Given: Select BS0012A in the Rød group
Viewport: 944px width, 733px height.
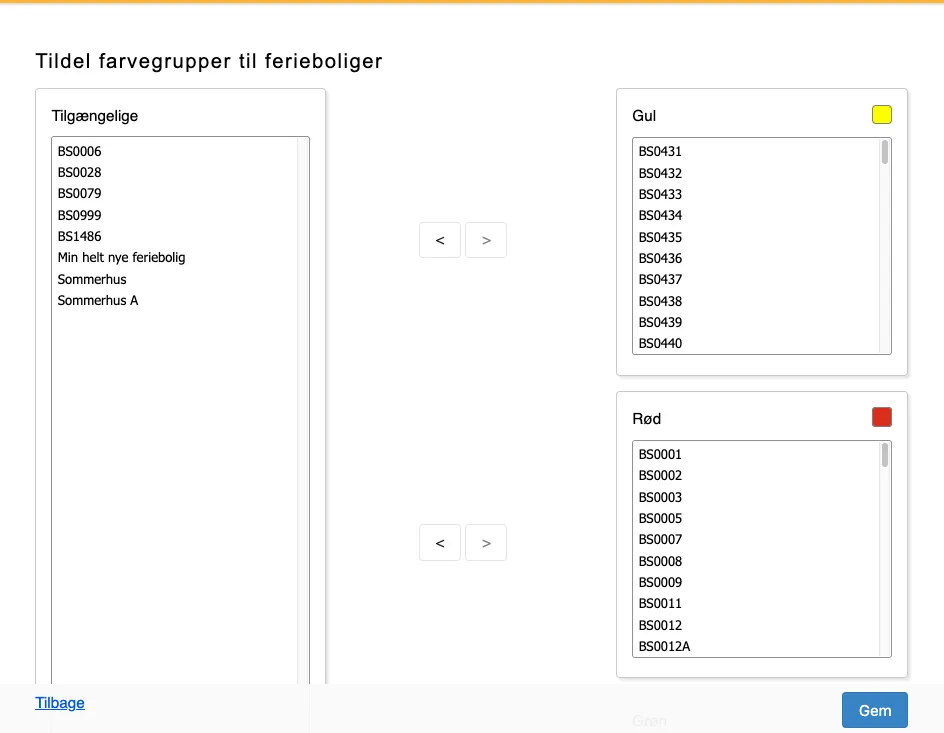Looking at the screenshot, I should click(x=665, y=646).
